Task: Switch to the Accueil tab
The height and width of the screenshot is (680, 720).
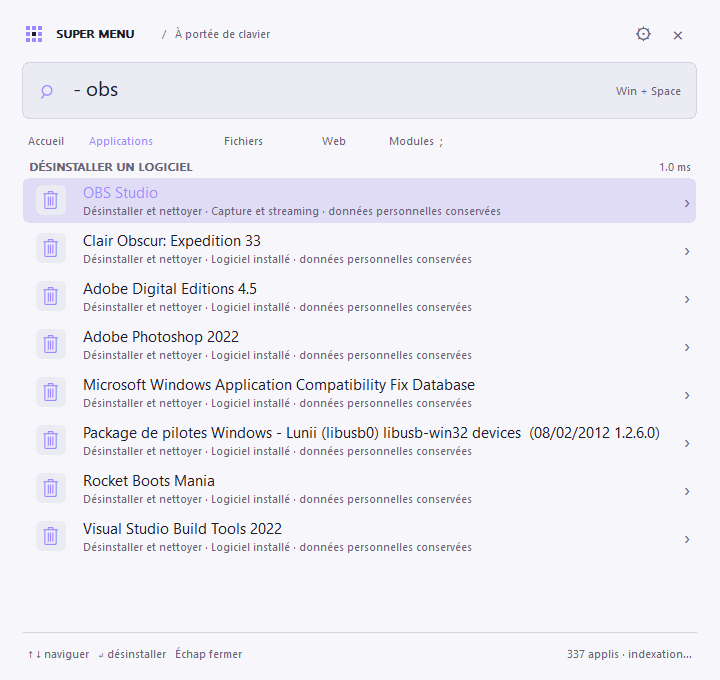Action: coord(46,141)
